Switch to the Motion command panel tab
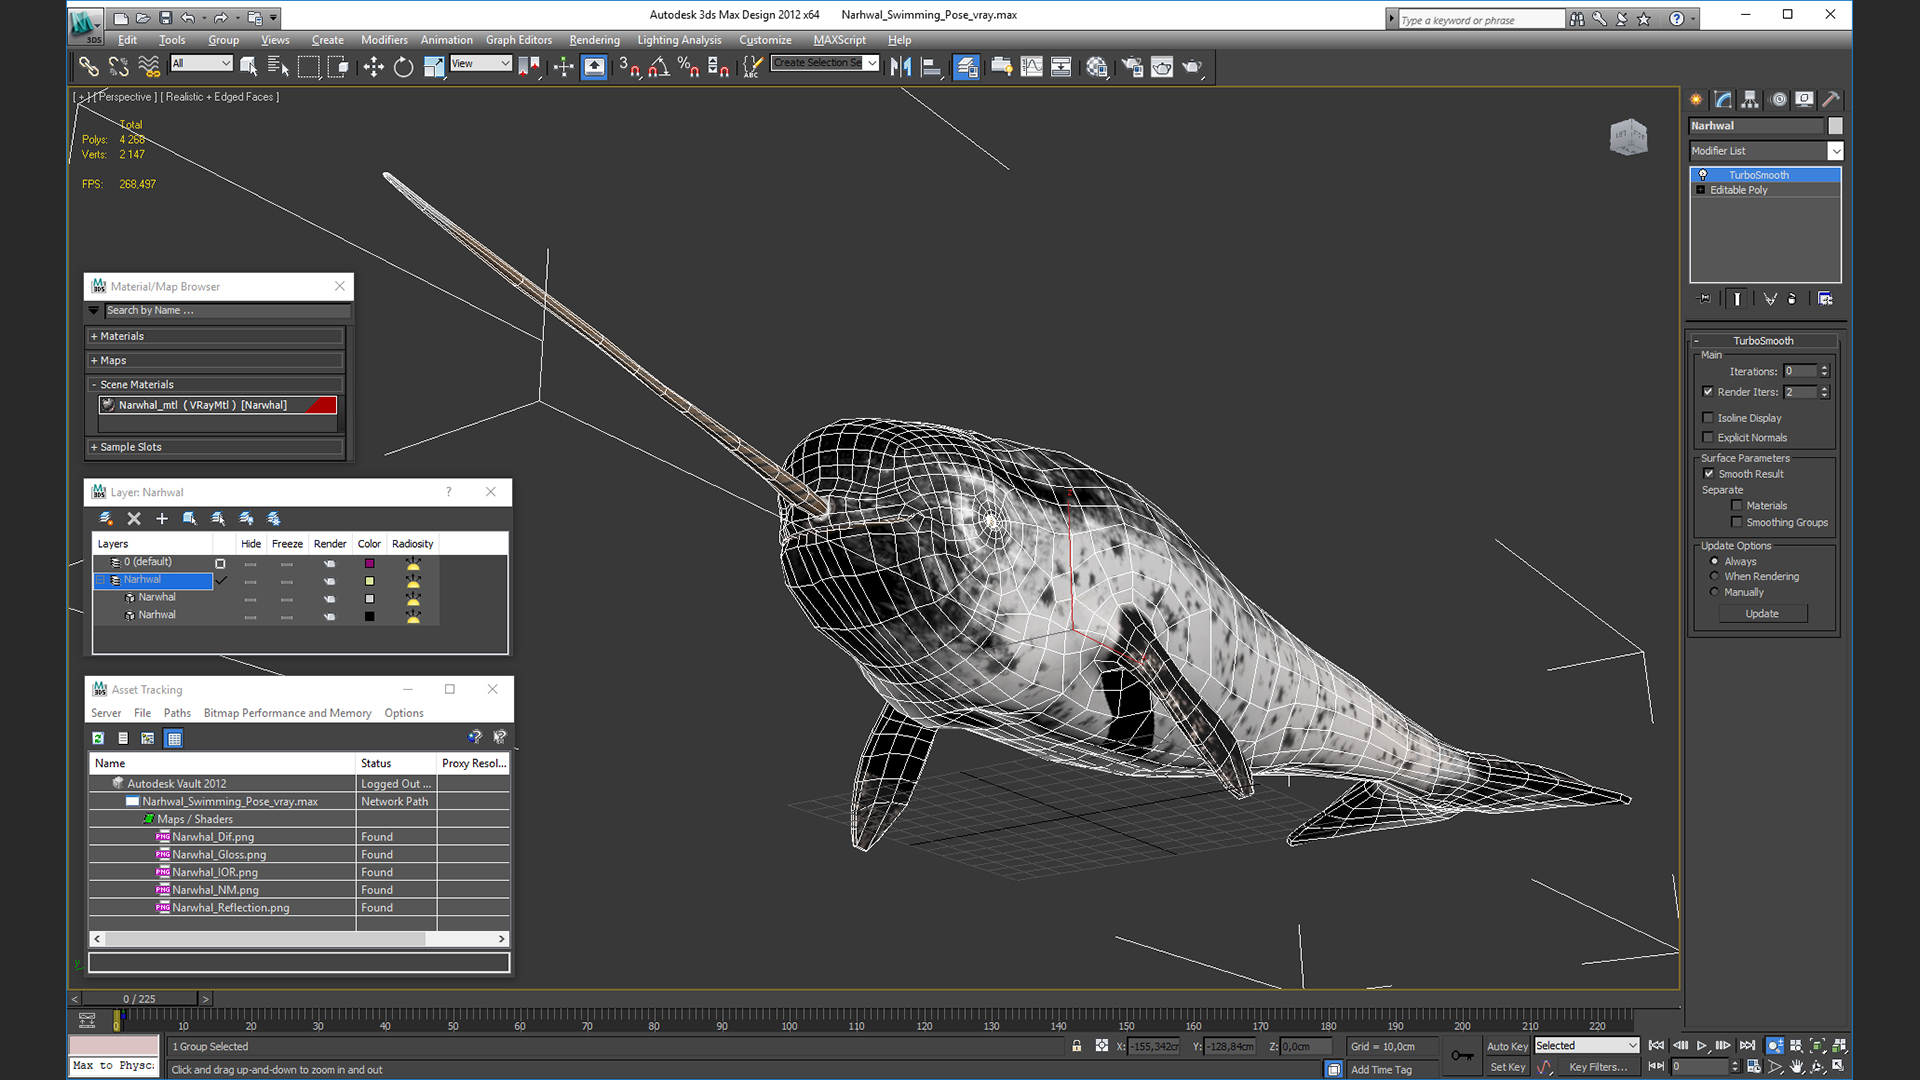The image size is (1920, 1080). 1778,99
